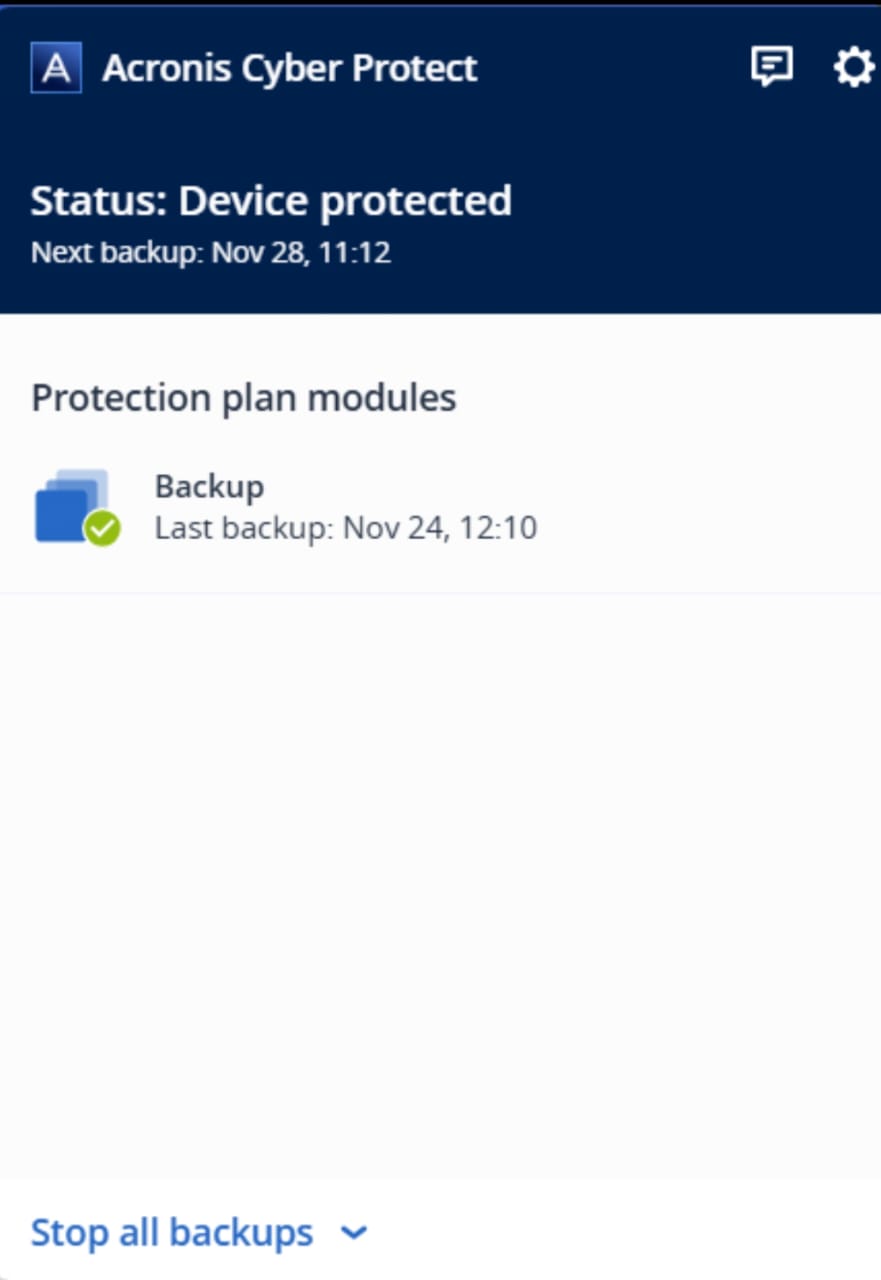The width and height of the screenshot is (881, 1280).
Task: Click the Acronis Cyber Protect title
Action: 290,68
